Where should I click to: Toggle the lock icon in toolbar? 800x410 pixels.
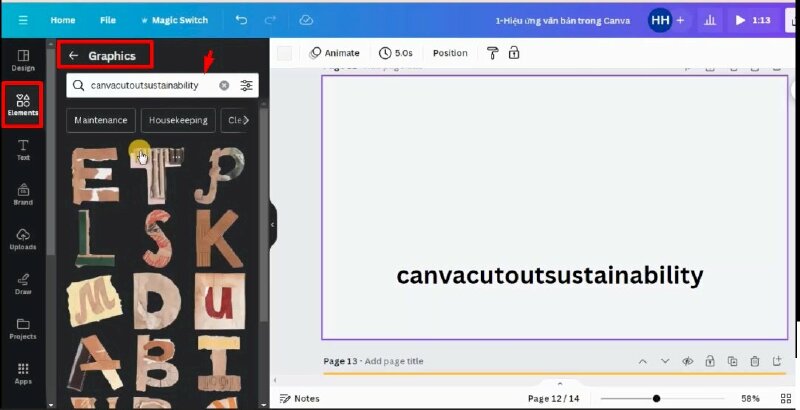[514, 53]
